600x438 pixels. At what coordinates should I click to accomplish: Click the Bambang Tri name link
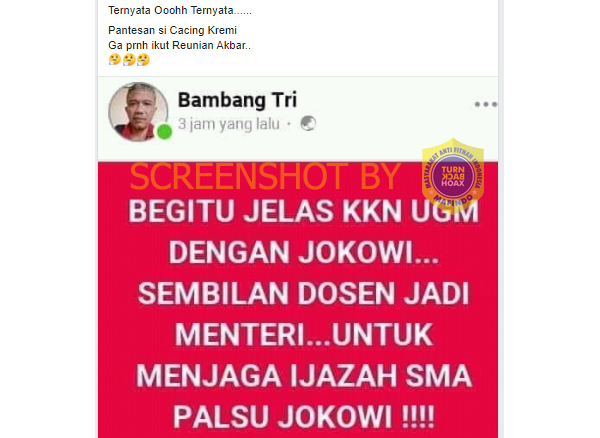(237, 100)
